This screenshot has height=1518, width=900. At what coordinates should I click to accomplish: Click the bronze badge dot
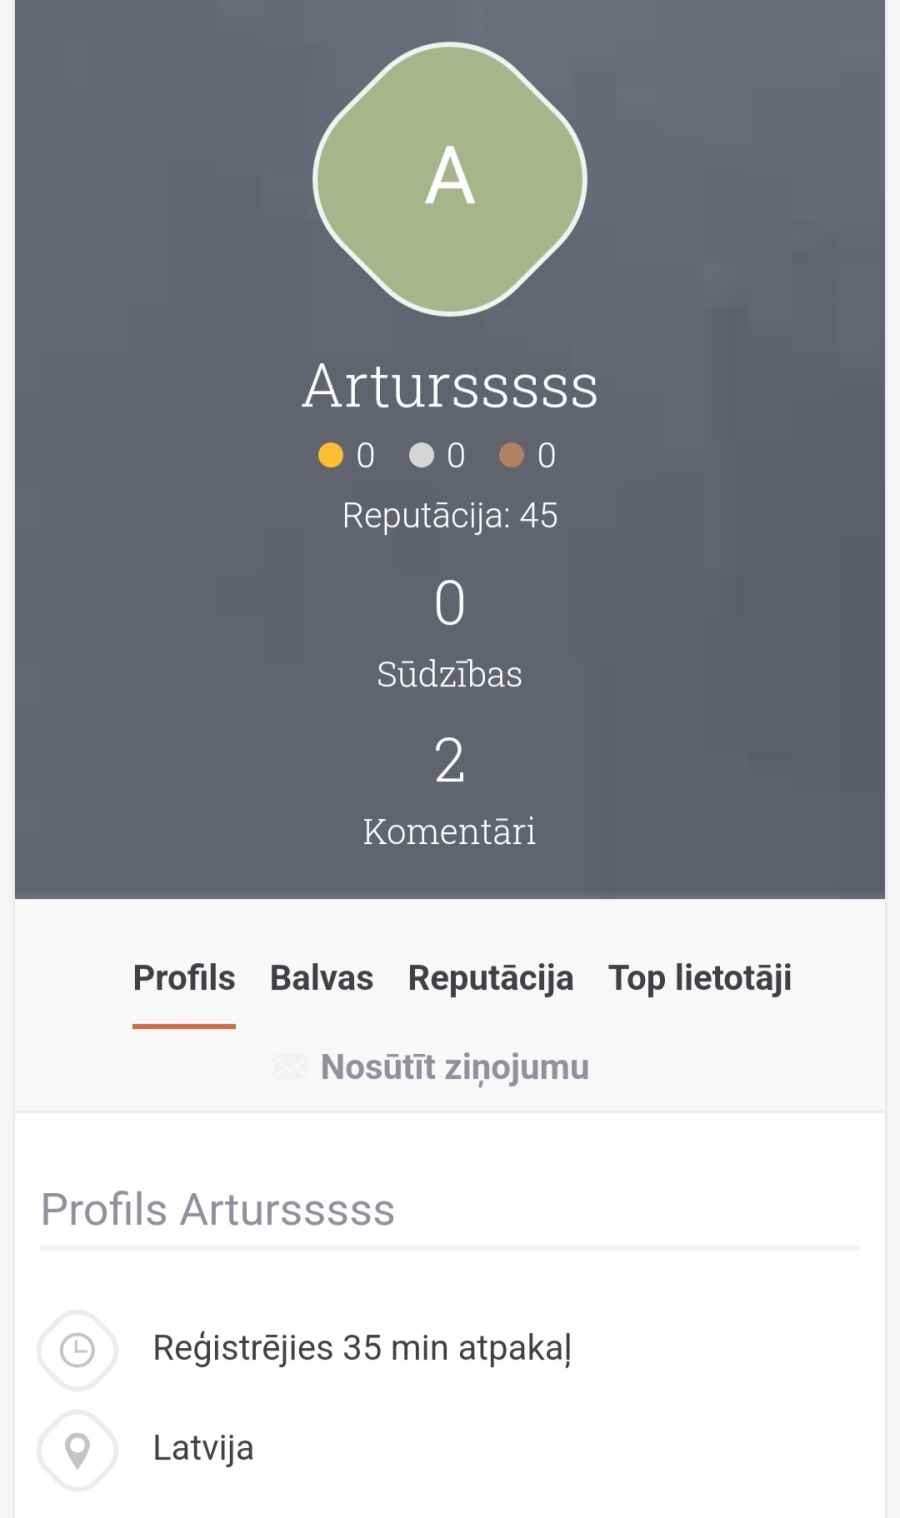tap(512, 455)
